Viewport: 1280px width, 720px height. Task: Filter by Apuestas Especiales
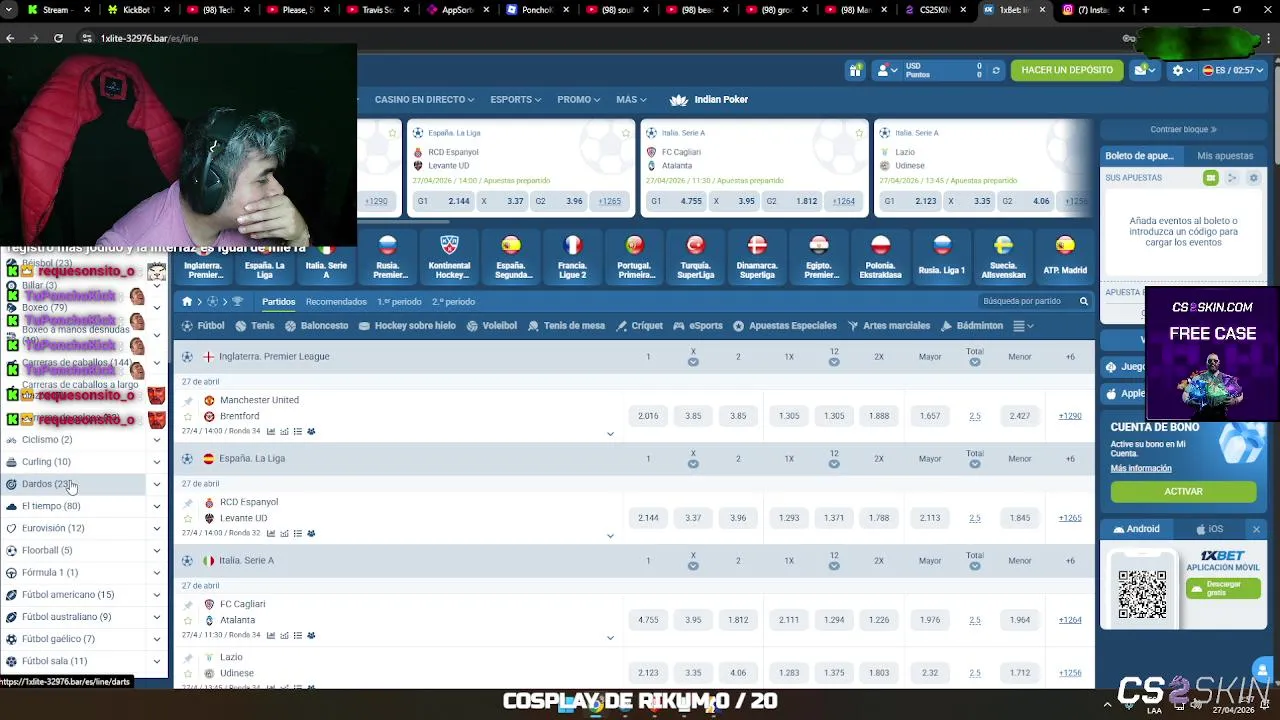(785, 326)
